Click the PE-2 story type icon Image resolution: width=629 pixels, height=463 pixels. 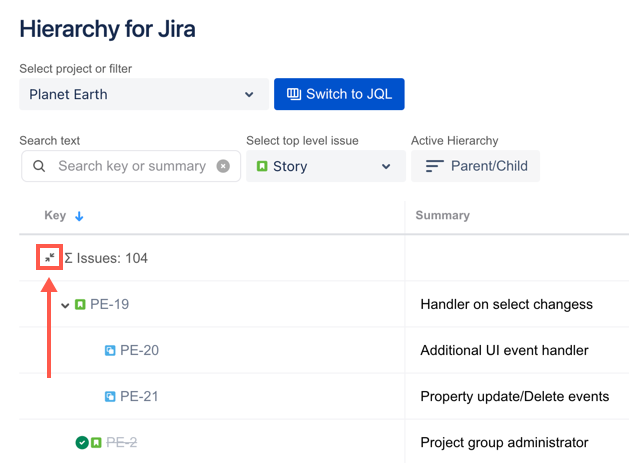click(96, 443)
